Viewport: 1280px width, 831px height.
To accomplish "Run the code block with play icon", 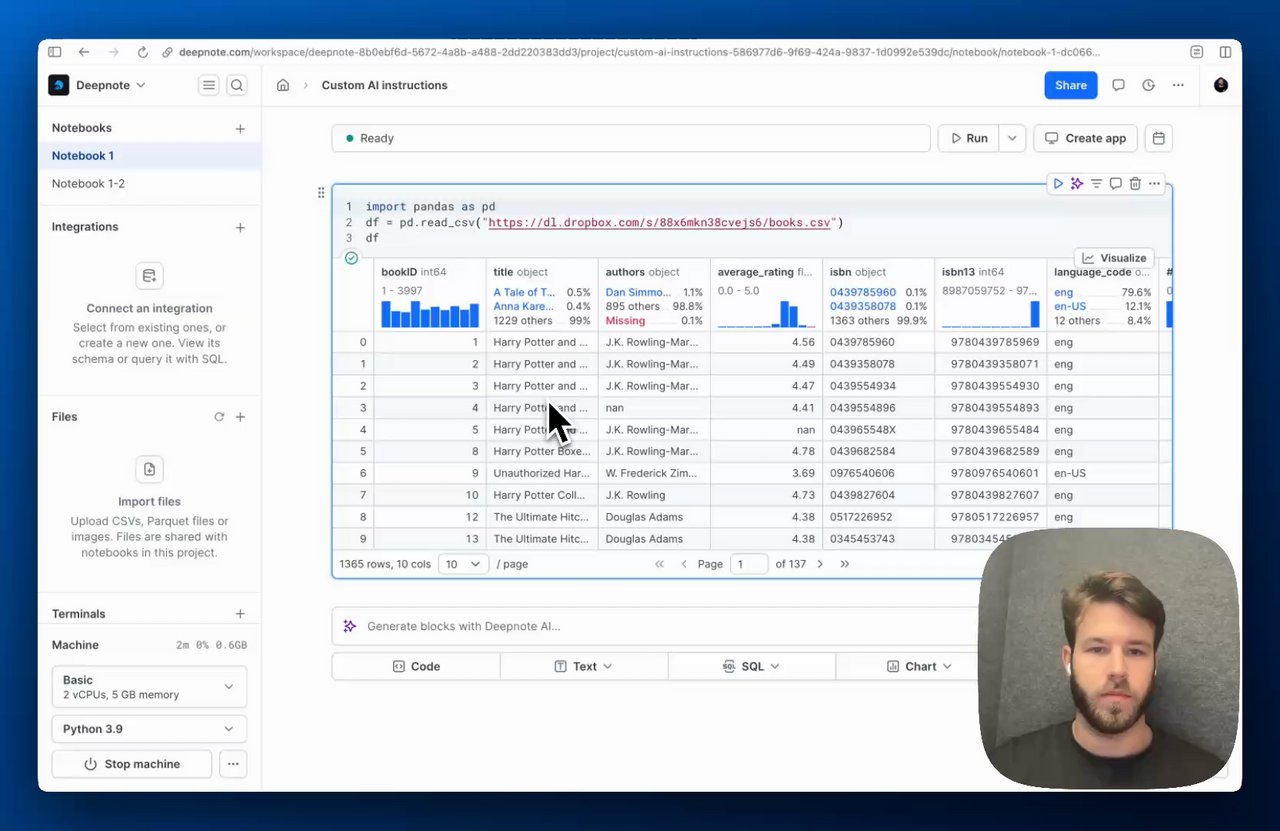I will (x=1058, y=184).
